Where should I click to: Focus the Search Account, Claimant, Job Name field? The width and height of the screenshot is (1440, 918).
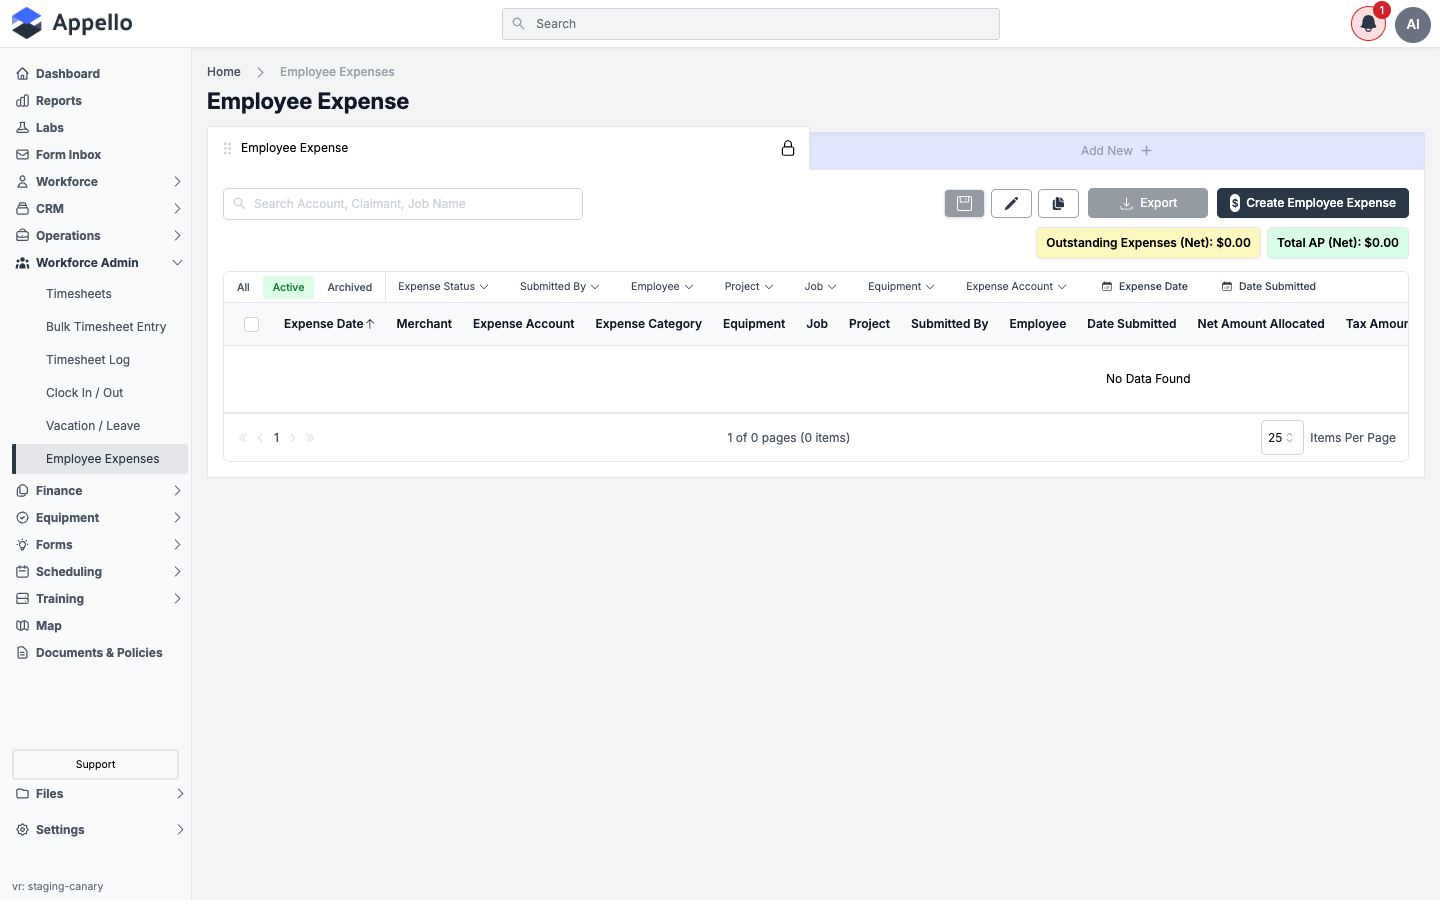tap(403, 204)
